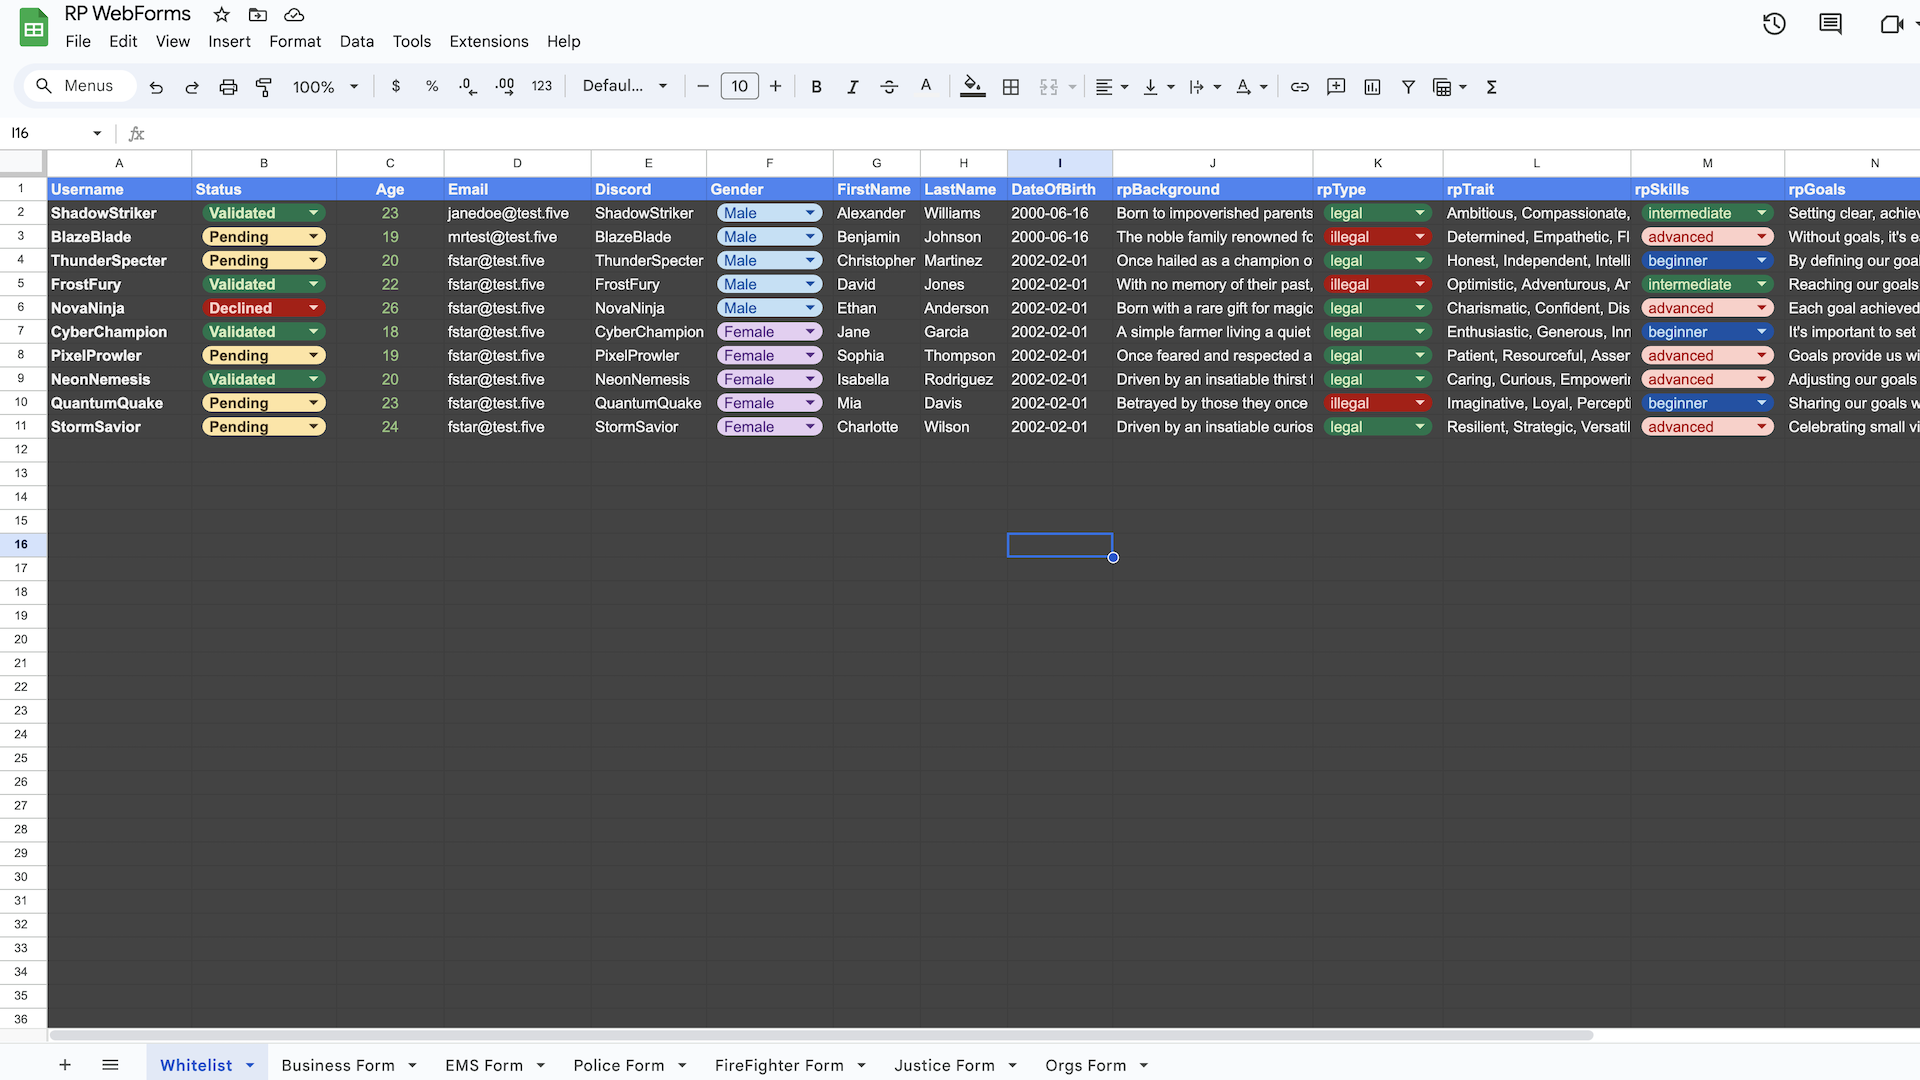Toggle italic formatting
The width and height of the screenshot is (1920, 1080).
click(x=852, y=87)
